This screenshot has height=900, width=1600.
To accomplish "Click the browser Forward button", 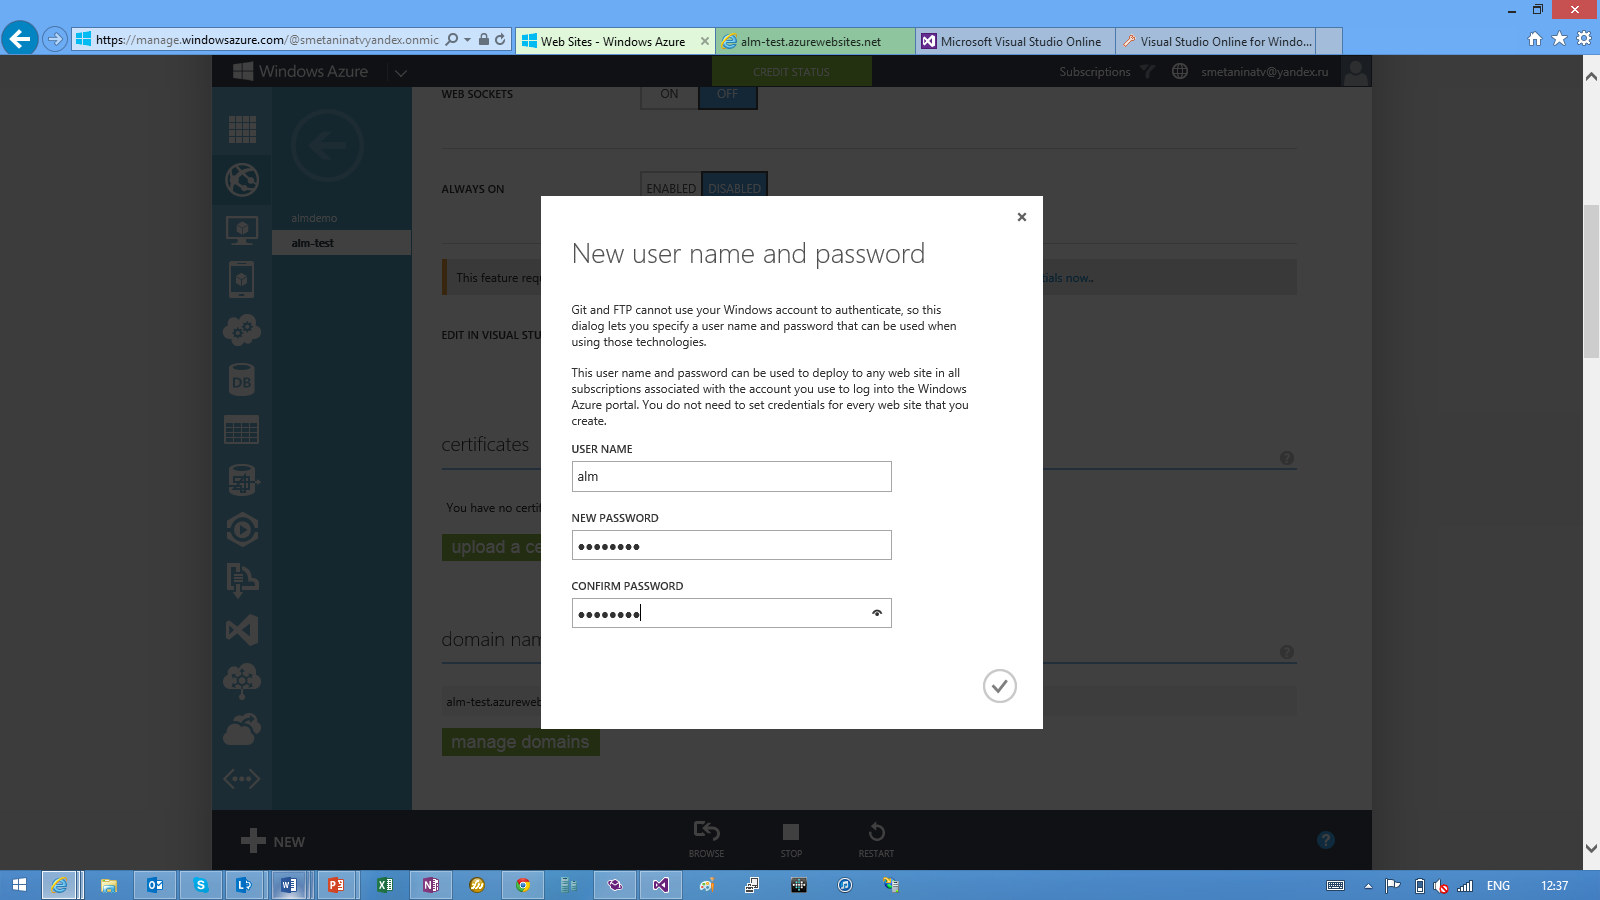I will [x=55, y=40].
